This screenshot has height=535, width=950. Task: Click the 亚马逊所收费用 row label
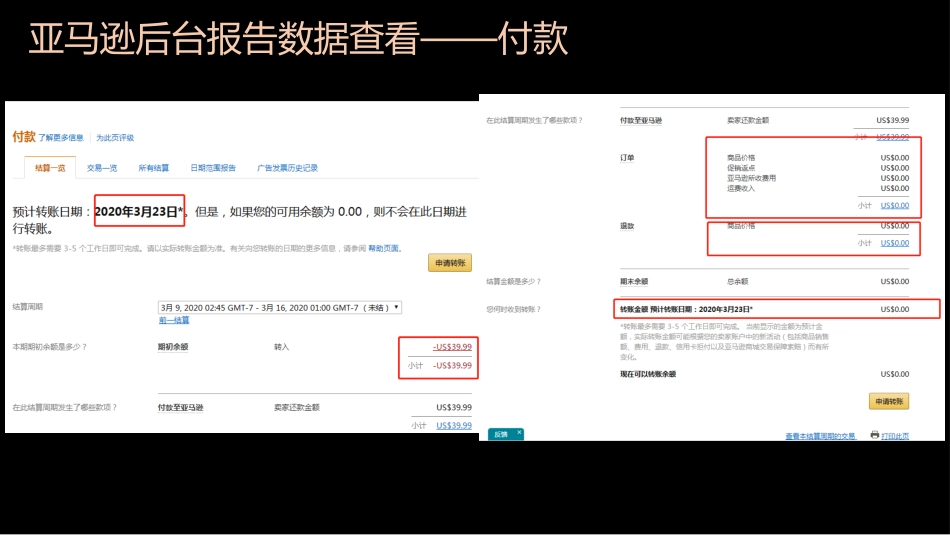(x=751, y=178)
